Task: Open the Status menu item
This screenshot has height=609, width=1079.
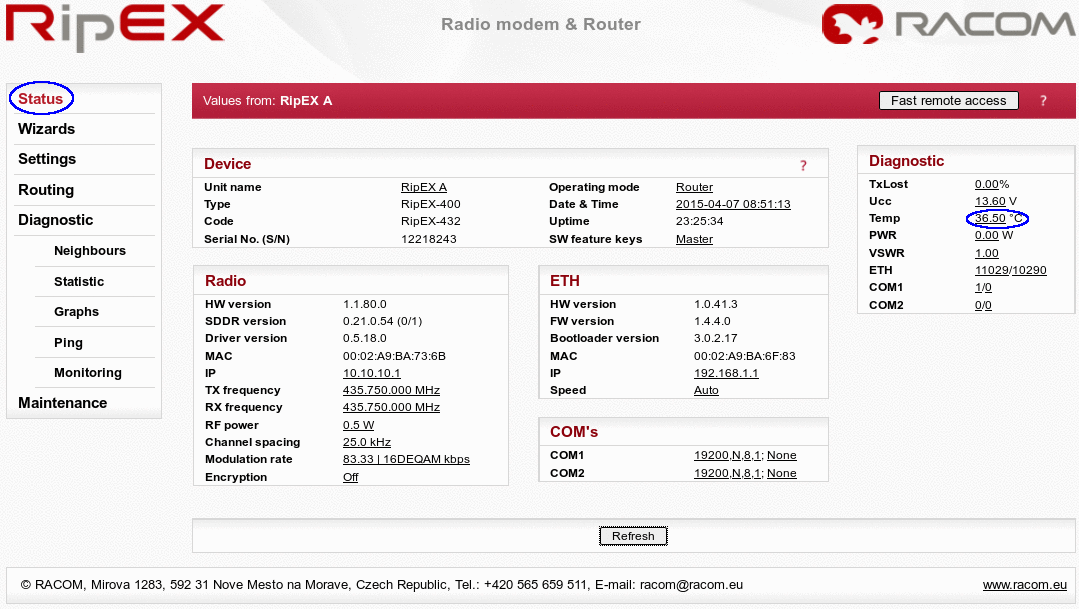Action: coord(41,98)
